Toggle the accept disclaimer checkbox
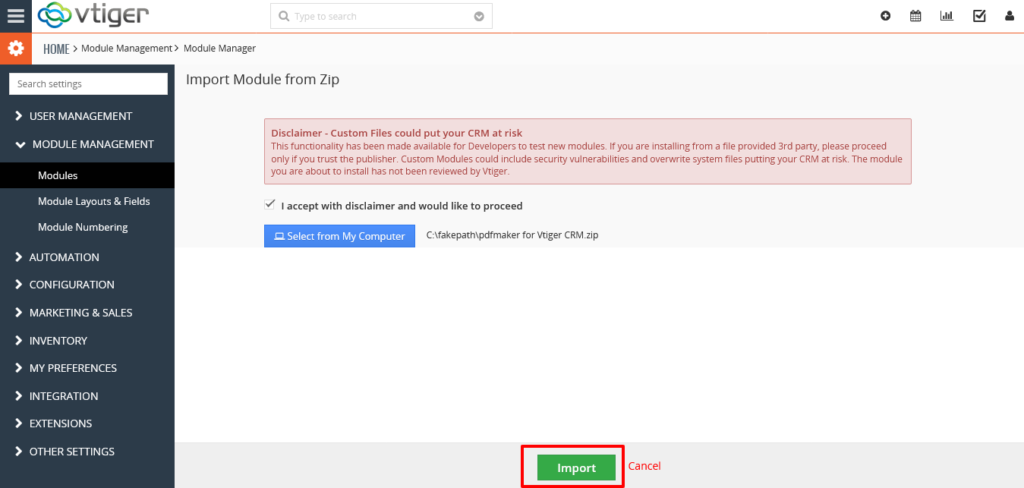The width and height of the screenshot is (1024, 488). [x=269, y=204]
